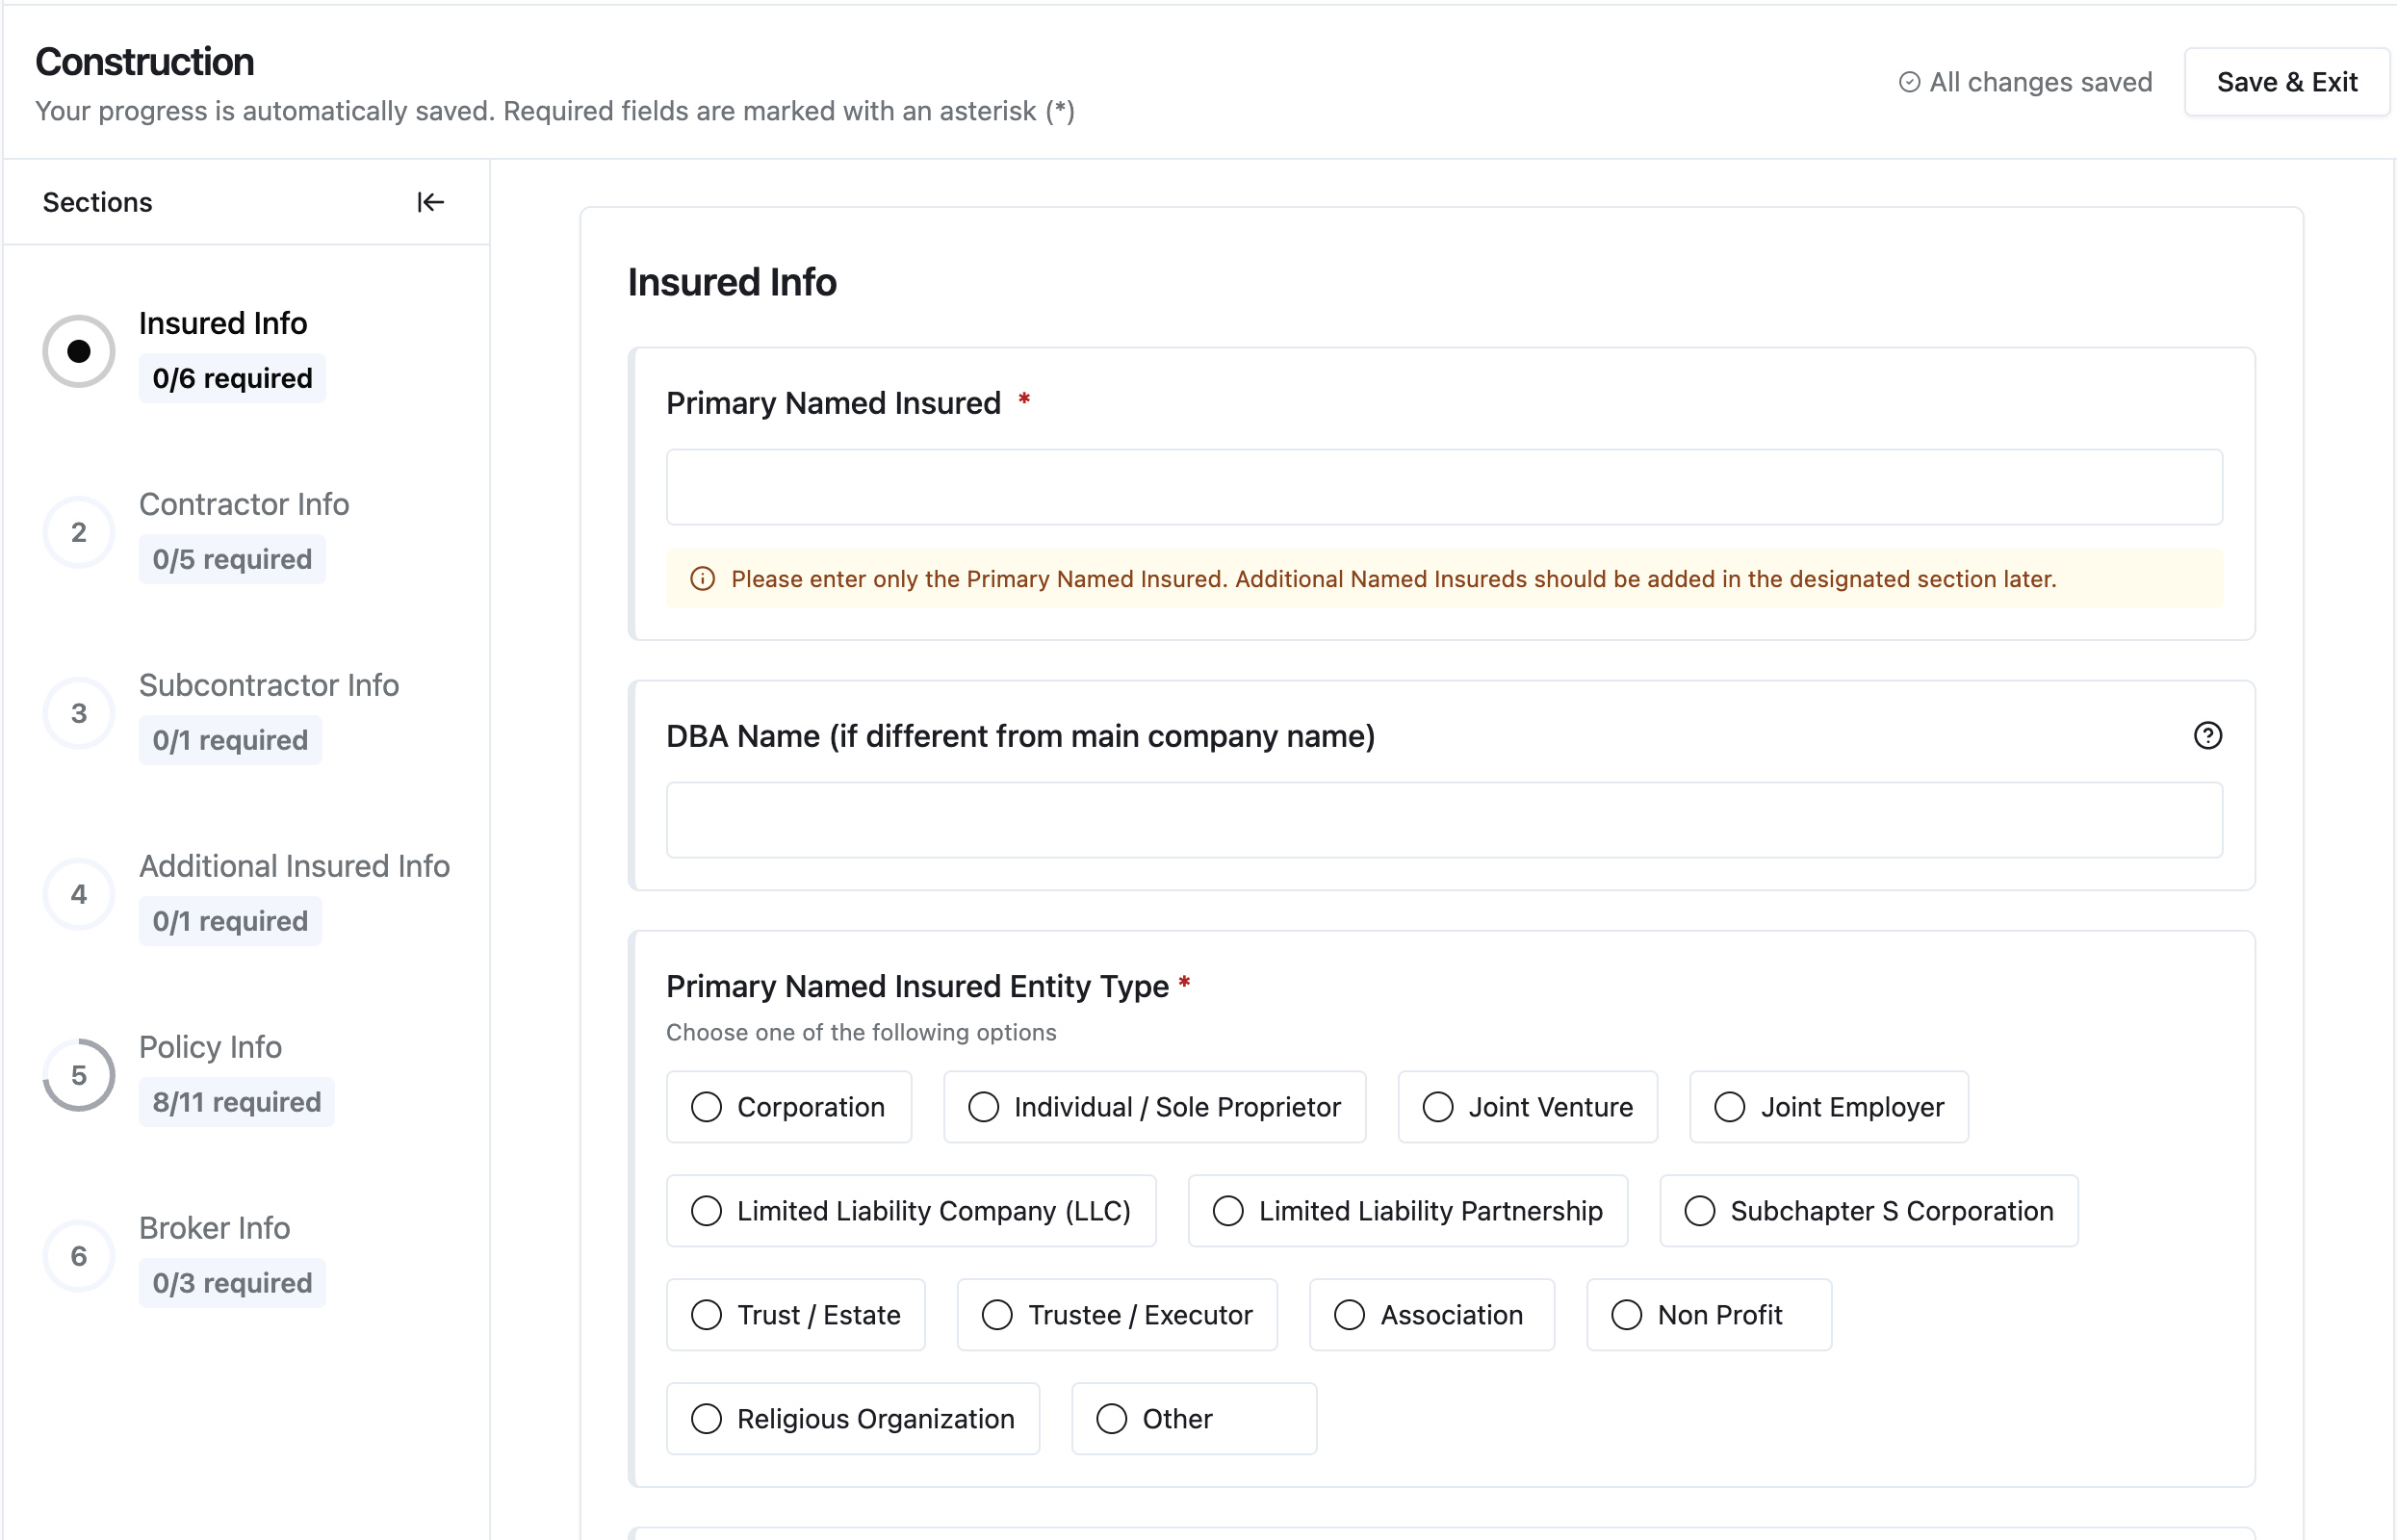Navigate to Additional Insured Info section

294,866
